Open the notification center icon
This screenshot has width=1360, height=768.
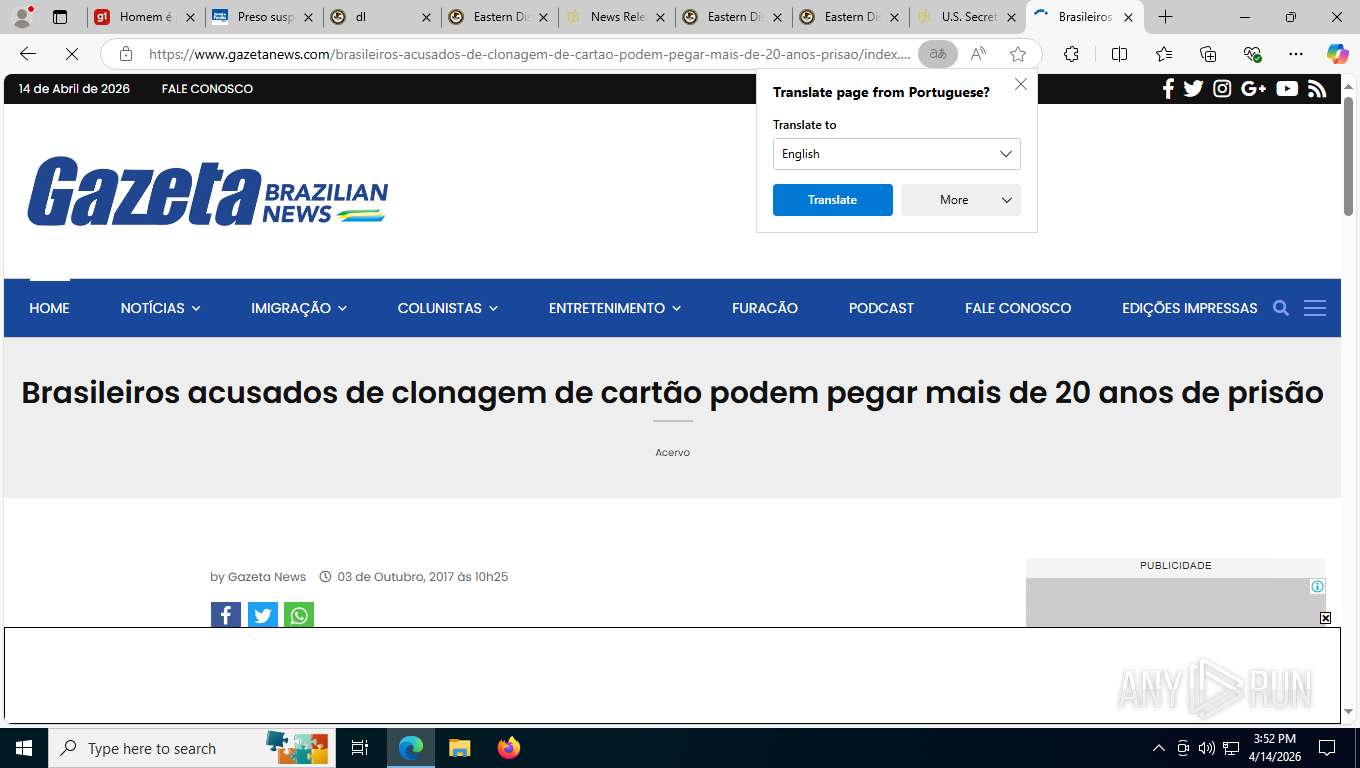tap(1327, 748)
